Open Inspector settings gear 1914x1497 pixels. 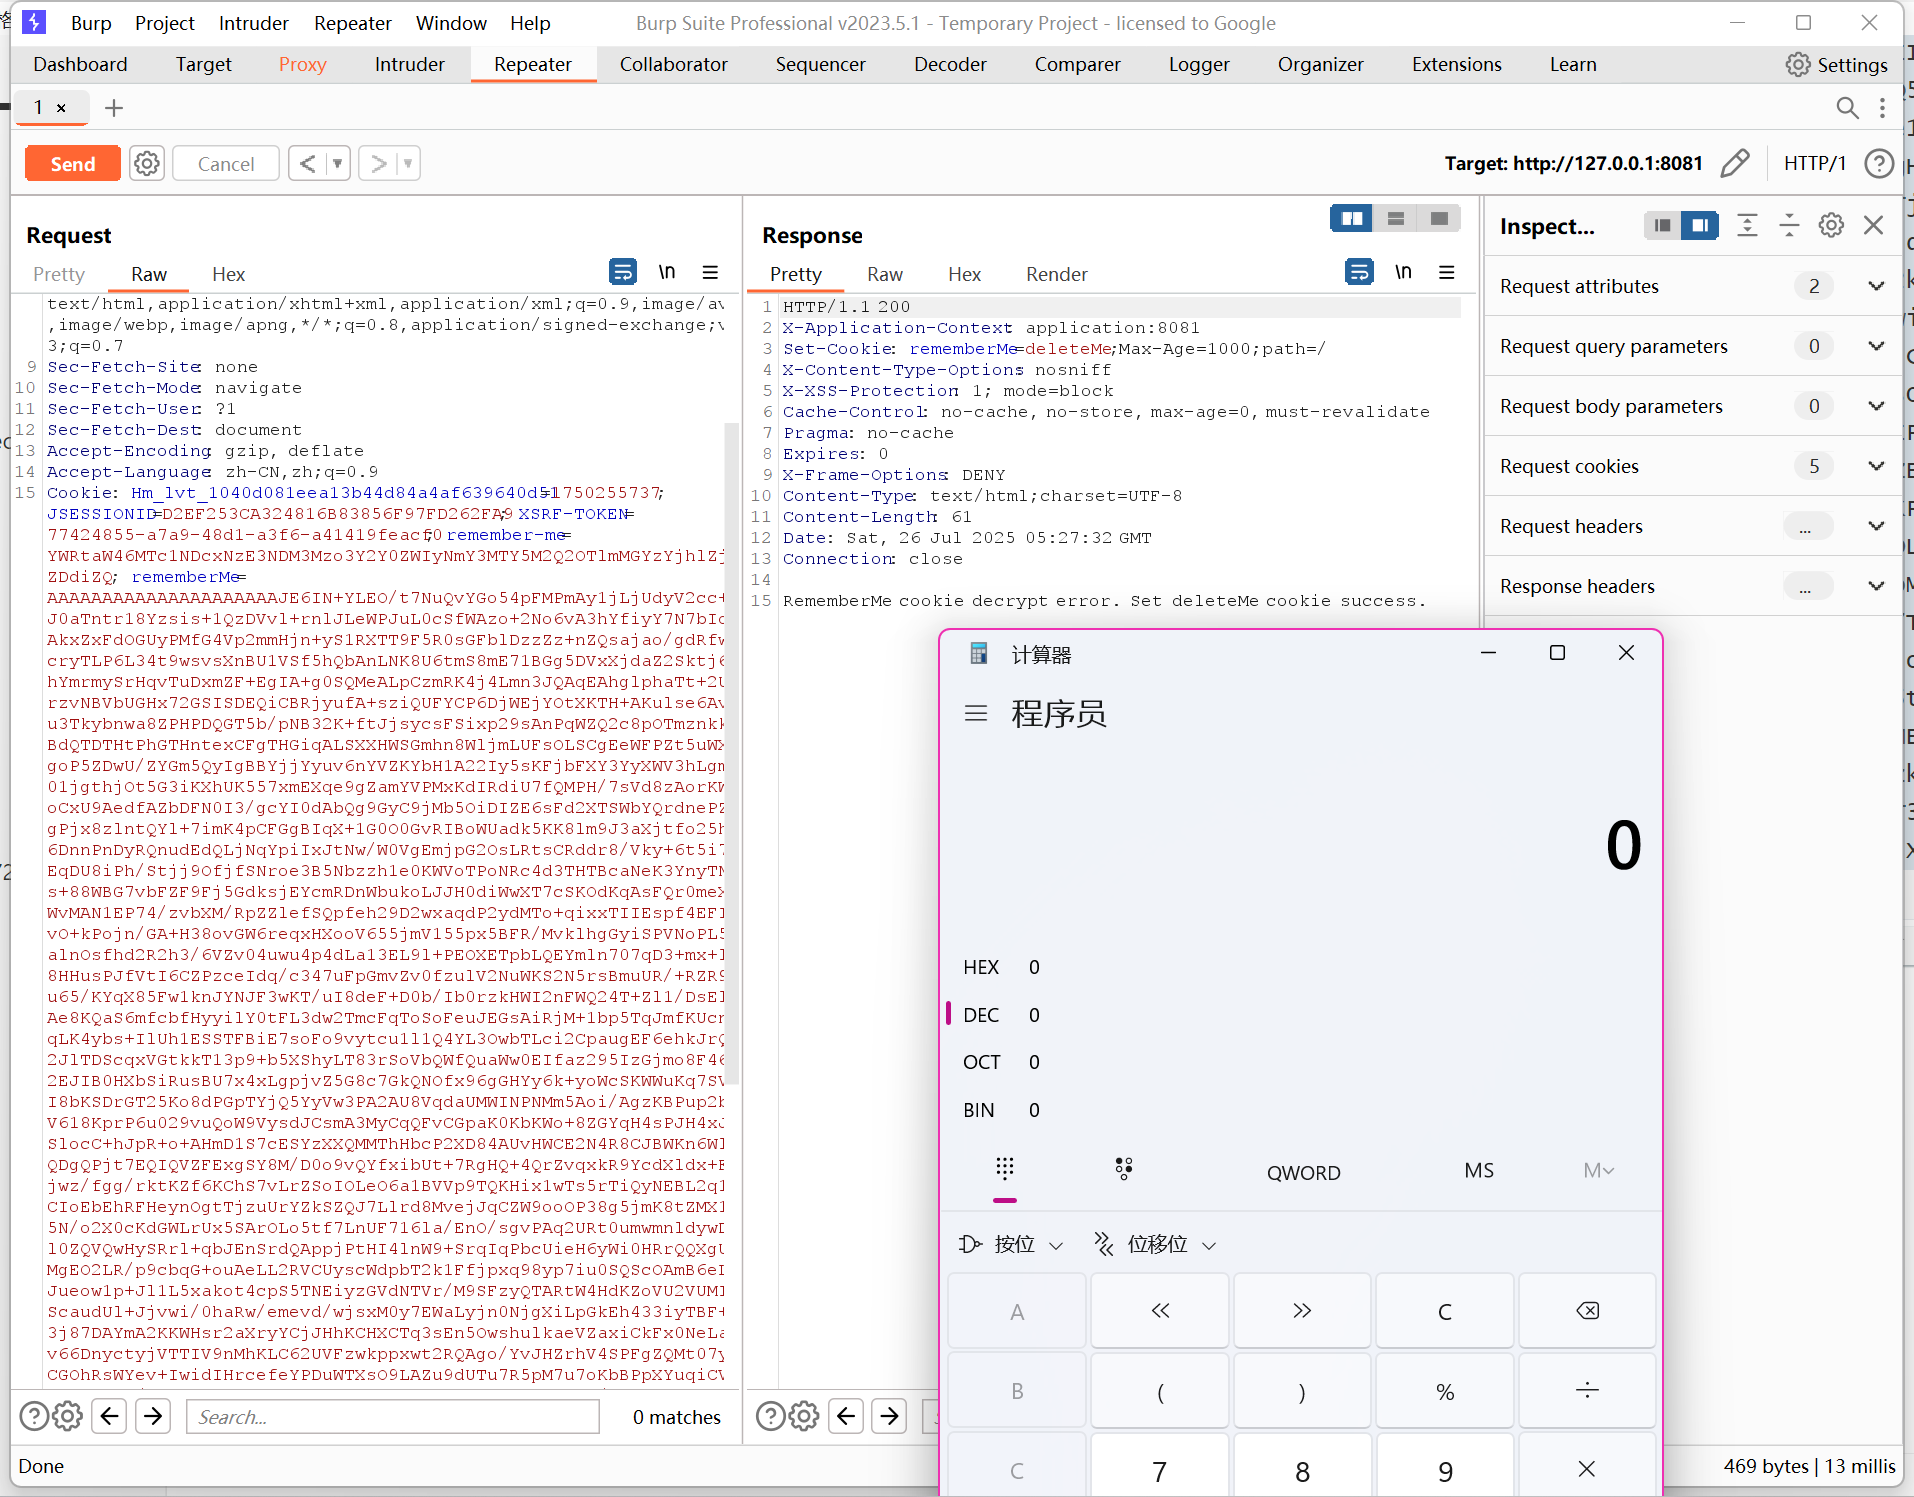1831,225
